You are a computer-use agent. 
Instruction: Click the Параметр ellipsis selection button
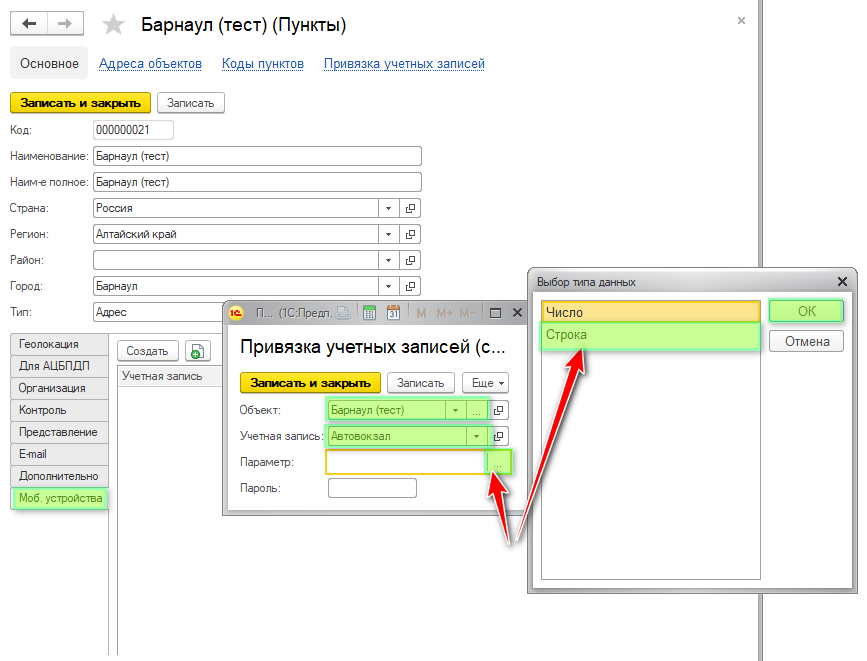[x=498, y=462]
